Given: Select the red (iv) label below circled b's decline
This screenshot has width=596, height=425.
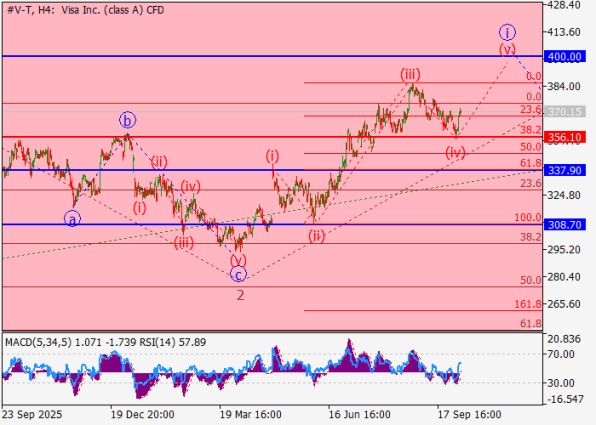Looking at the screenshot, I should [x=190, y=187].
